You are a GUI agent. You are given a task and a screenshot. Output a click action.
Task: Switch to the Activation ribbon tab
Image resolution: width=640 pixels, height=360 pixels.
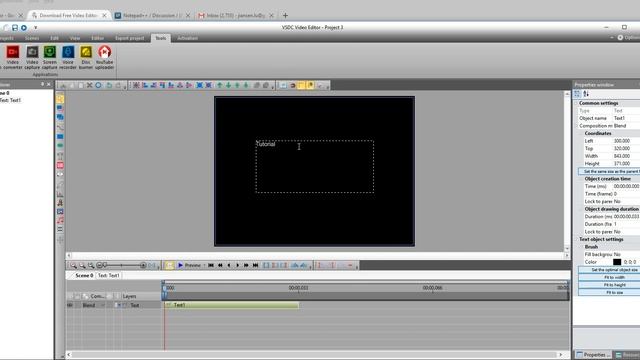point(187,38)
